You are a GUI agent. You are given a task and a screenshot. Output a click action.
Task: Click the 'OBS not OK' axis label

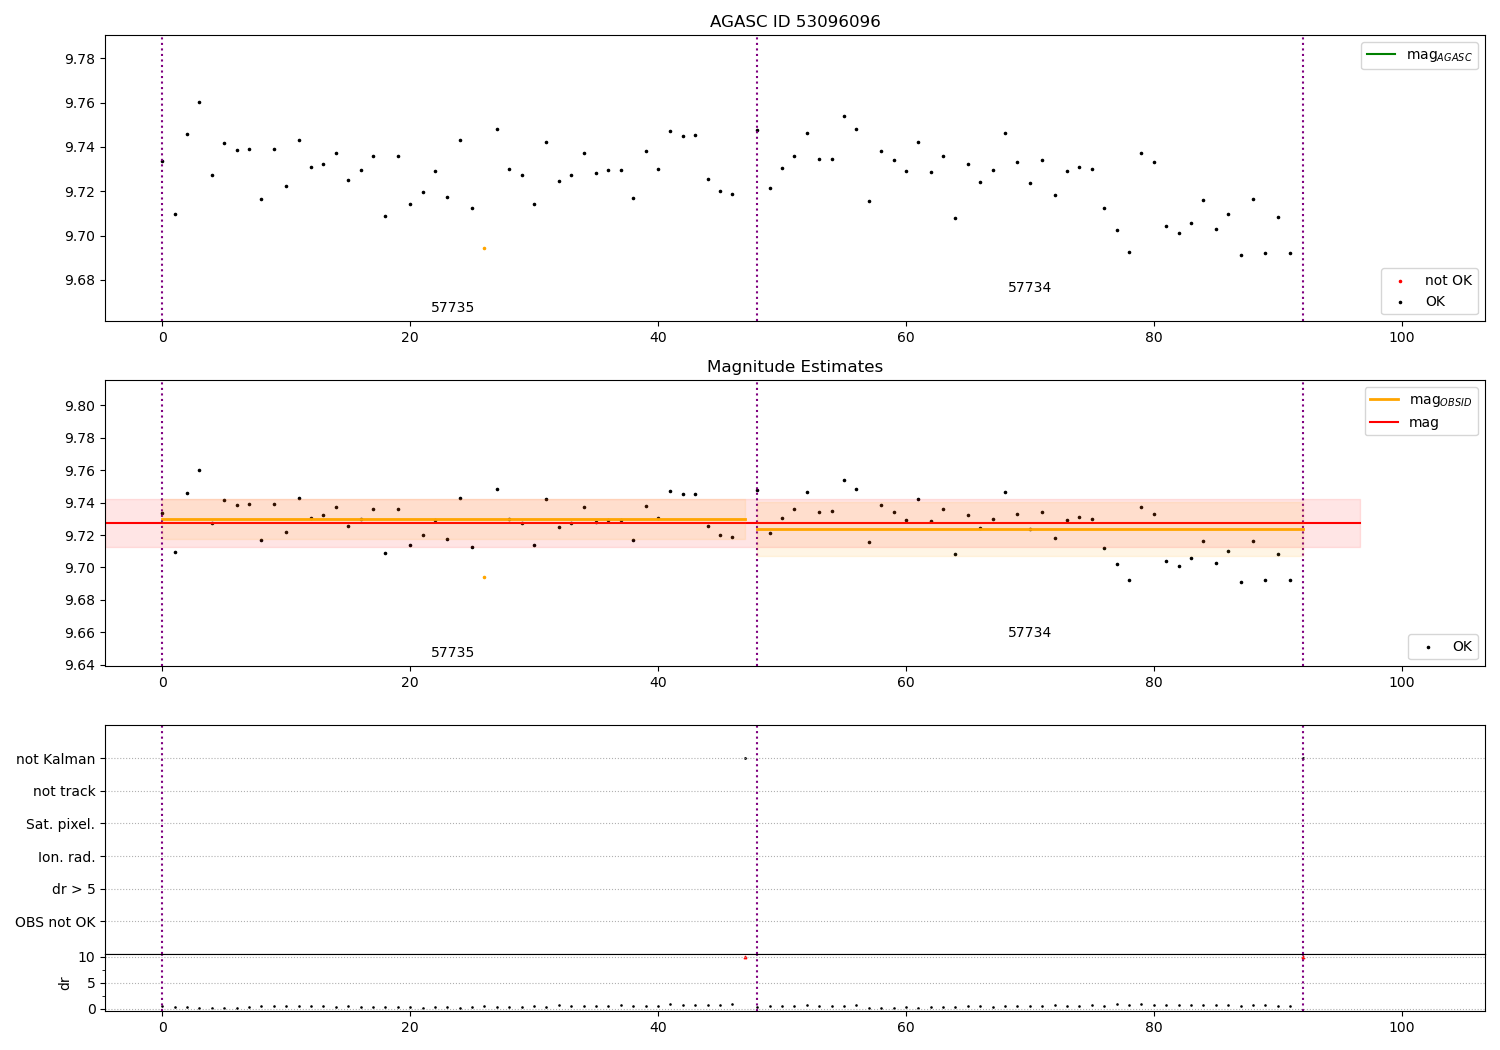point(56,922)
